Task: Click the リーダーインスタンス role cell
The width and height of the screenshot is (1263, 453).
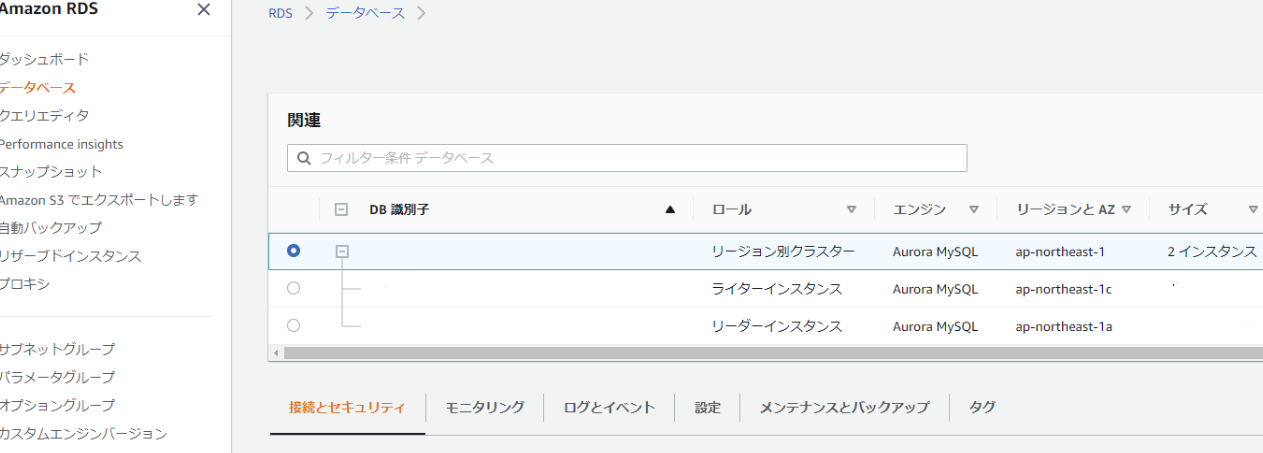Action: (x=777, y=326)
